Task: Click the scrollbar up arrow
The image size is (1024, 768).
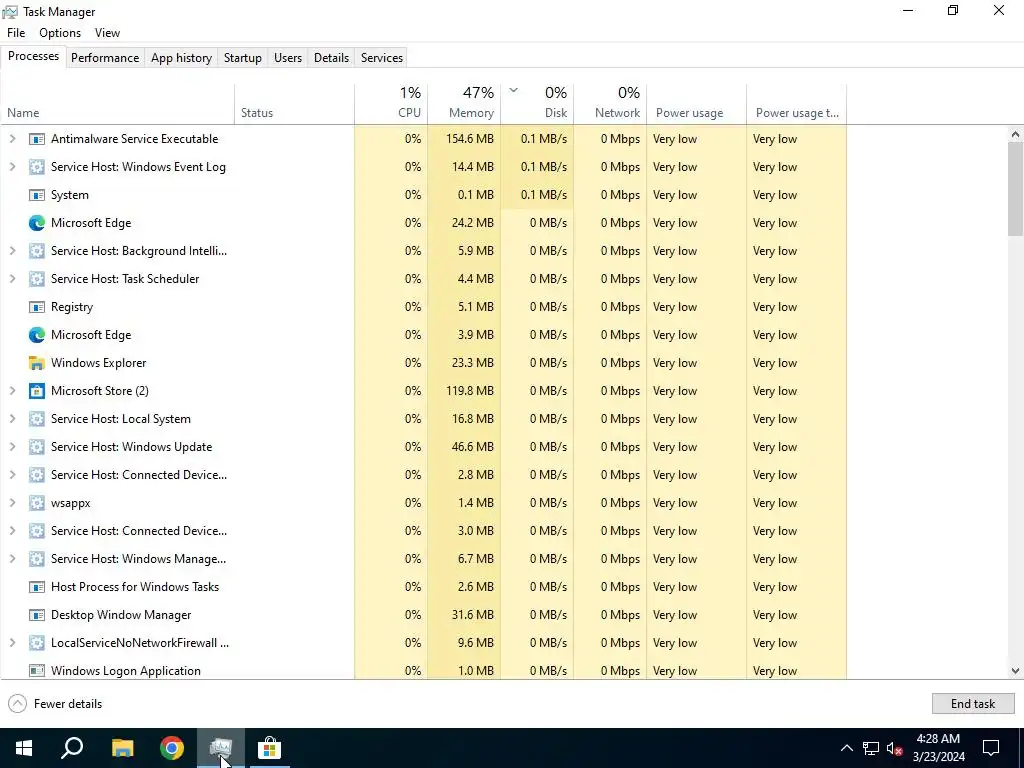Action: click(x=1015, y=135)
